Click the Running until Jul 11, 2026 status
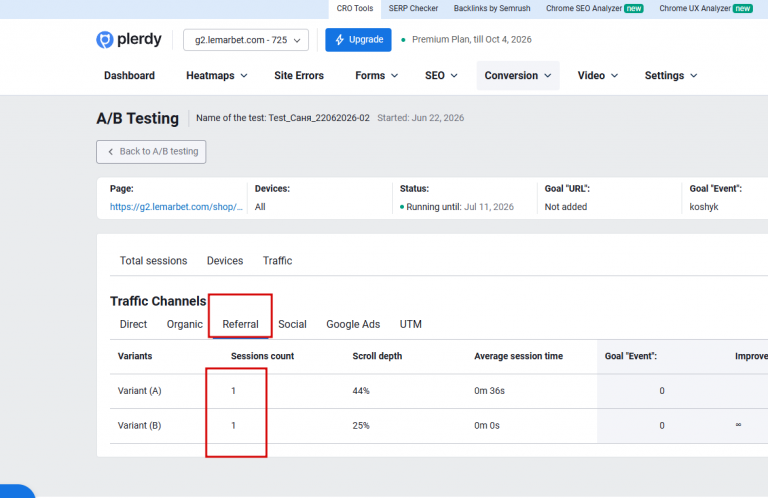This screenshot has width=768, height=498. [x=457, y=207]
